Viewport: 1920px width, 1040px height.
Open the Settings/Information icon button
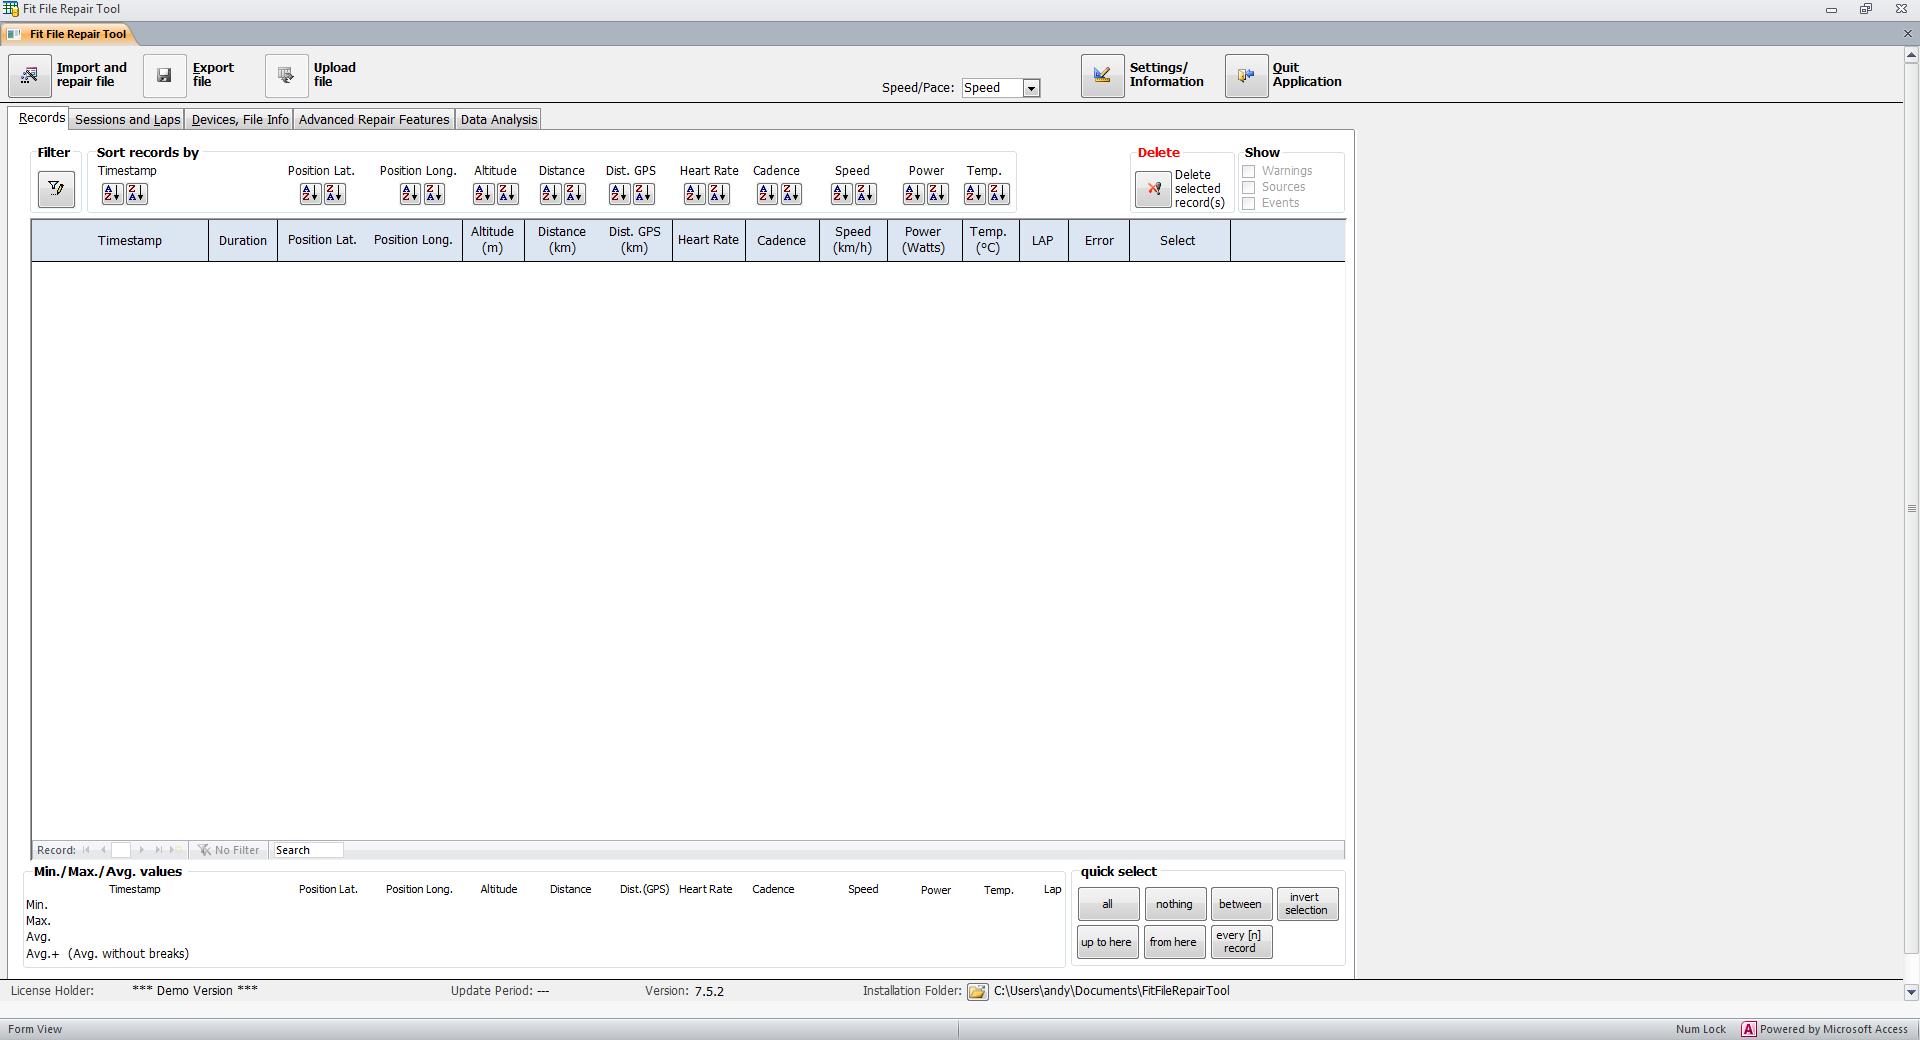pos(1102,75)
